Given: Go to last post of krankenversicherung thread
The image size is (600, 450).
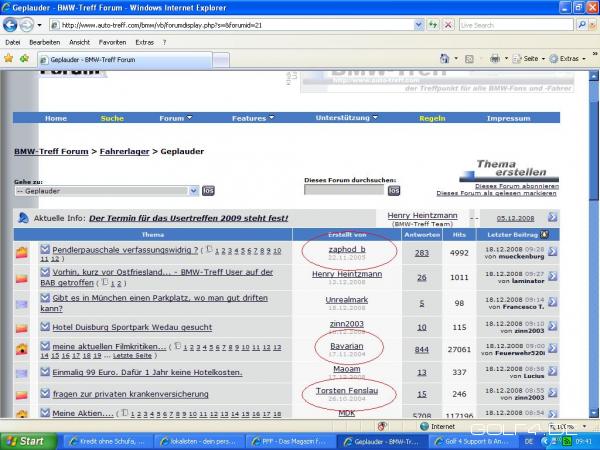Looking at the screenshot, I should [553, 393].
